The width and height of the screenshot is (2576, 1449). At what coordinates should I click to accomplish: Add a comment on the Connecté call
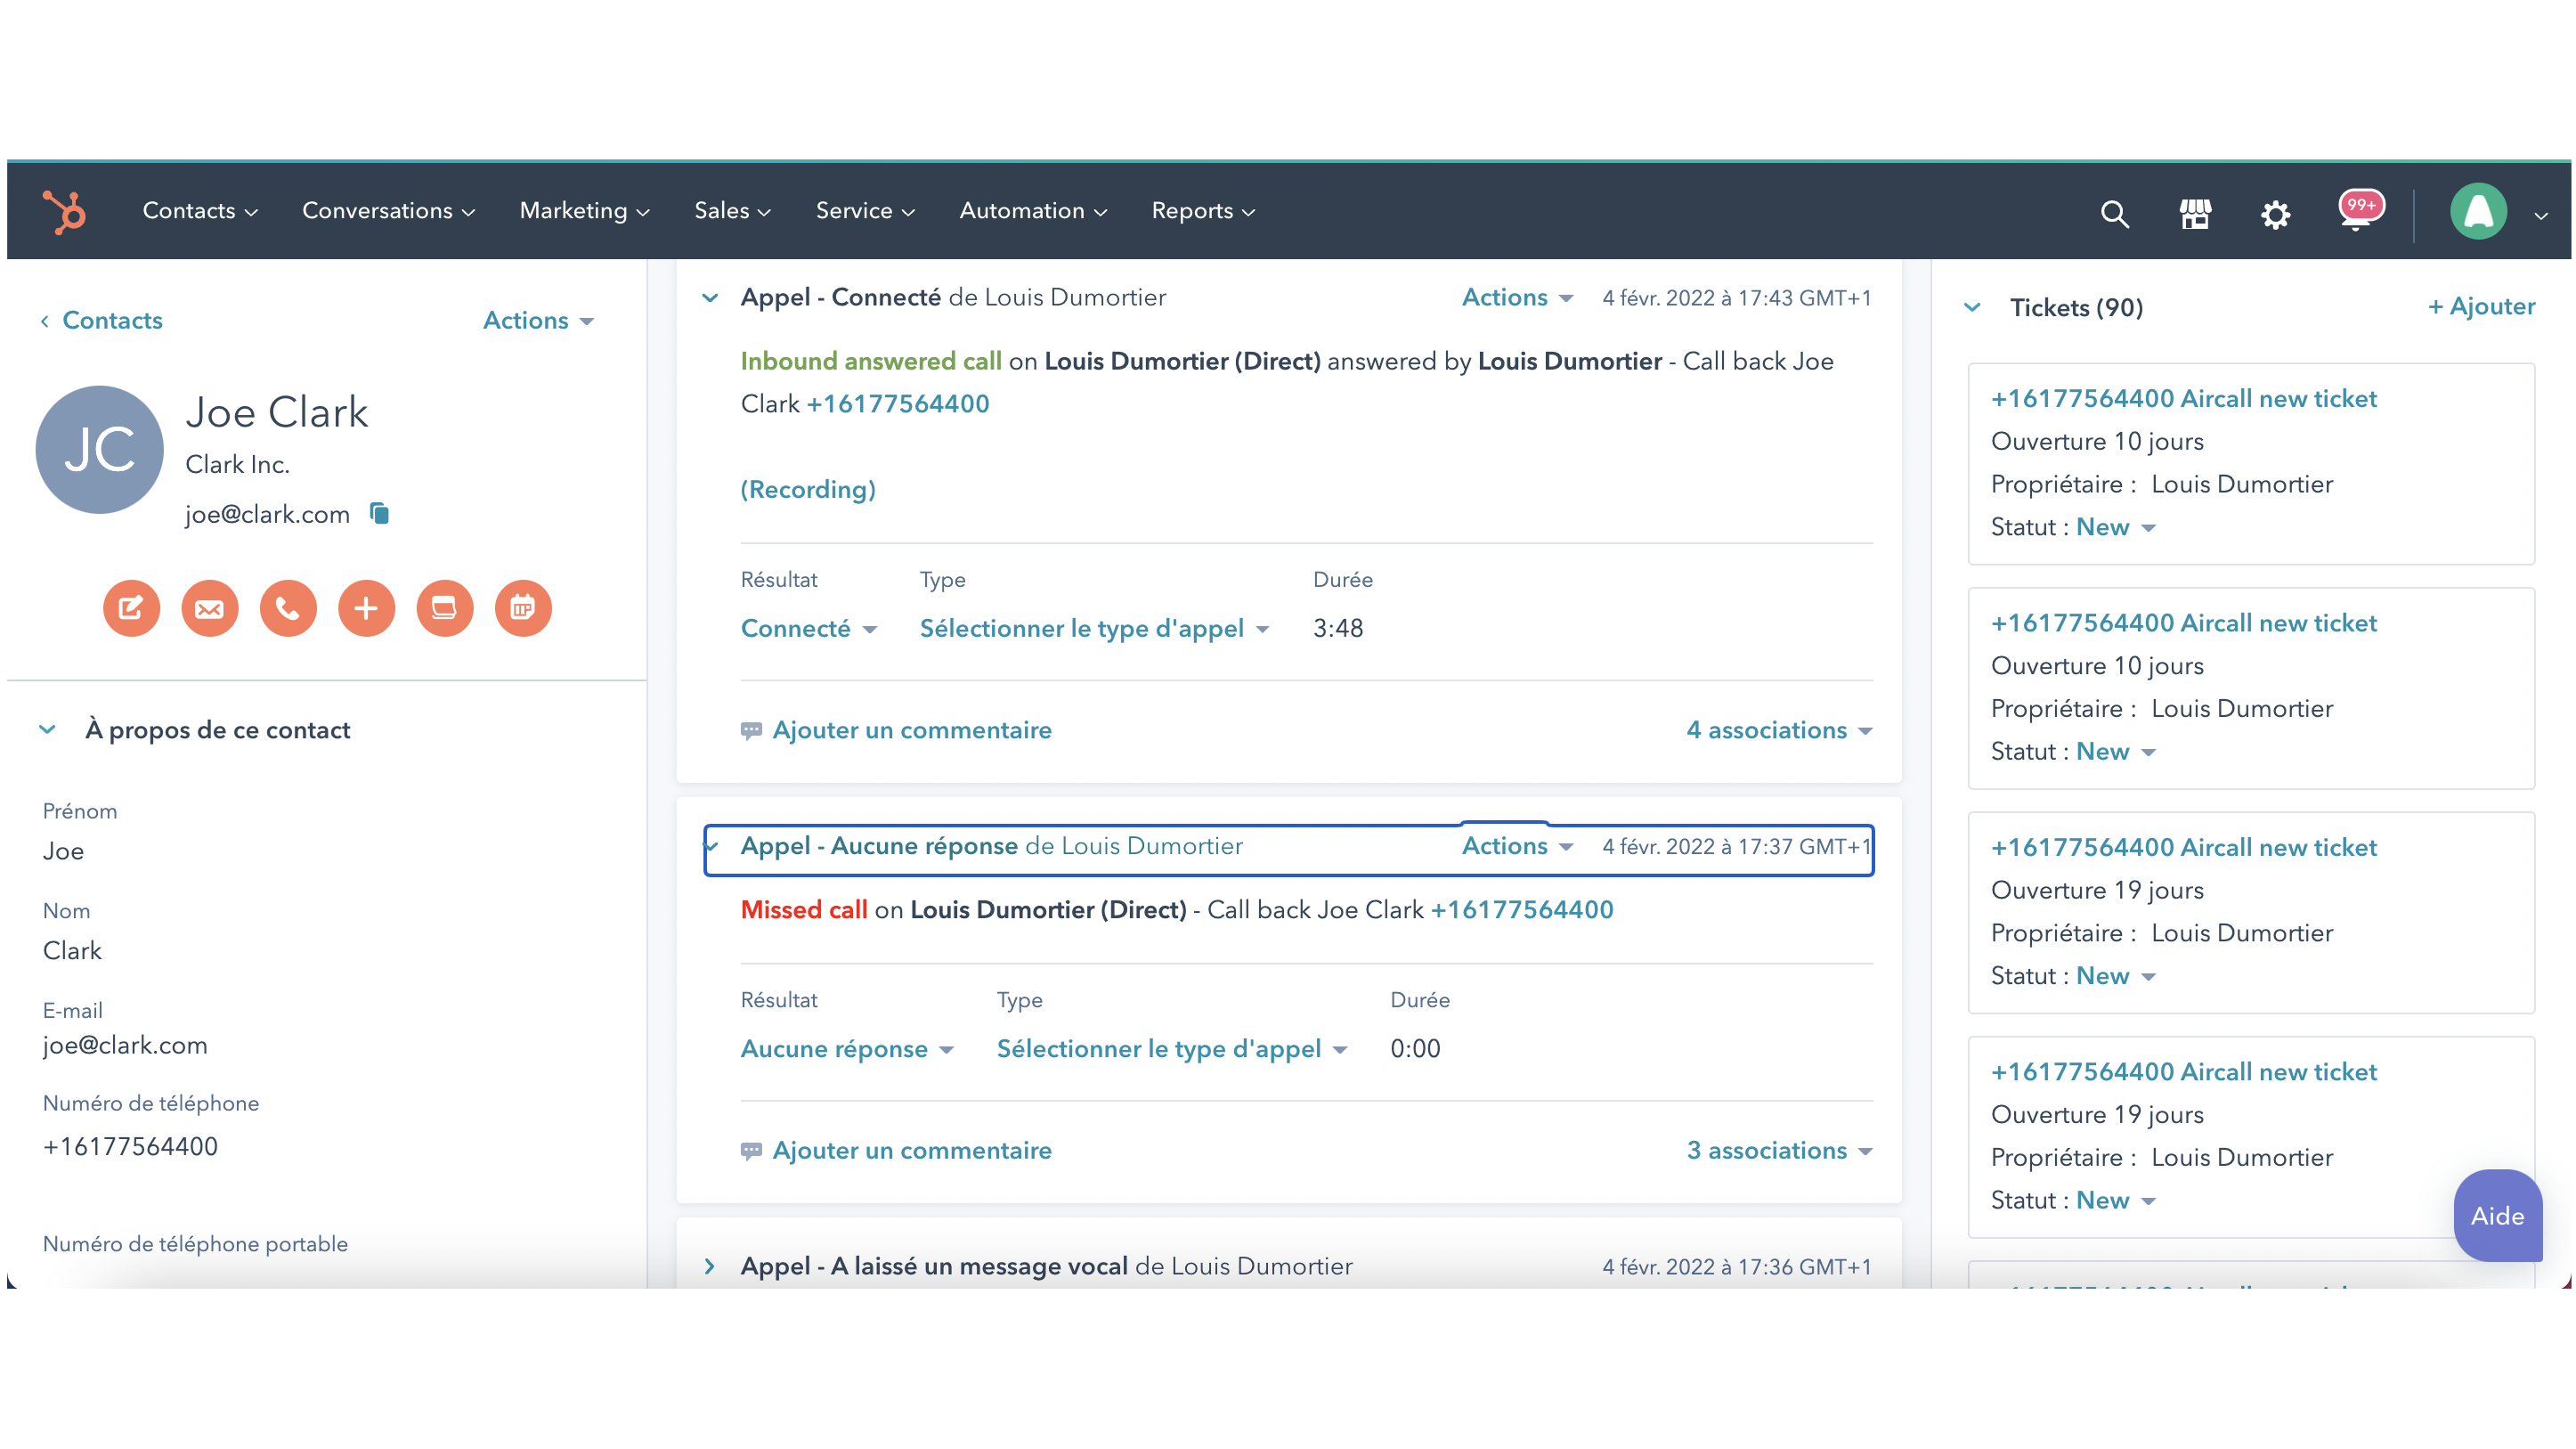[912, 731]
